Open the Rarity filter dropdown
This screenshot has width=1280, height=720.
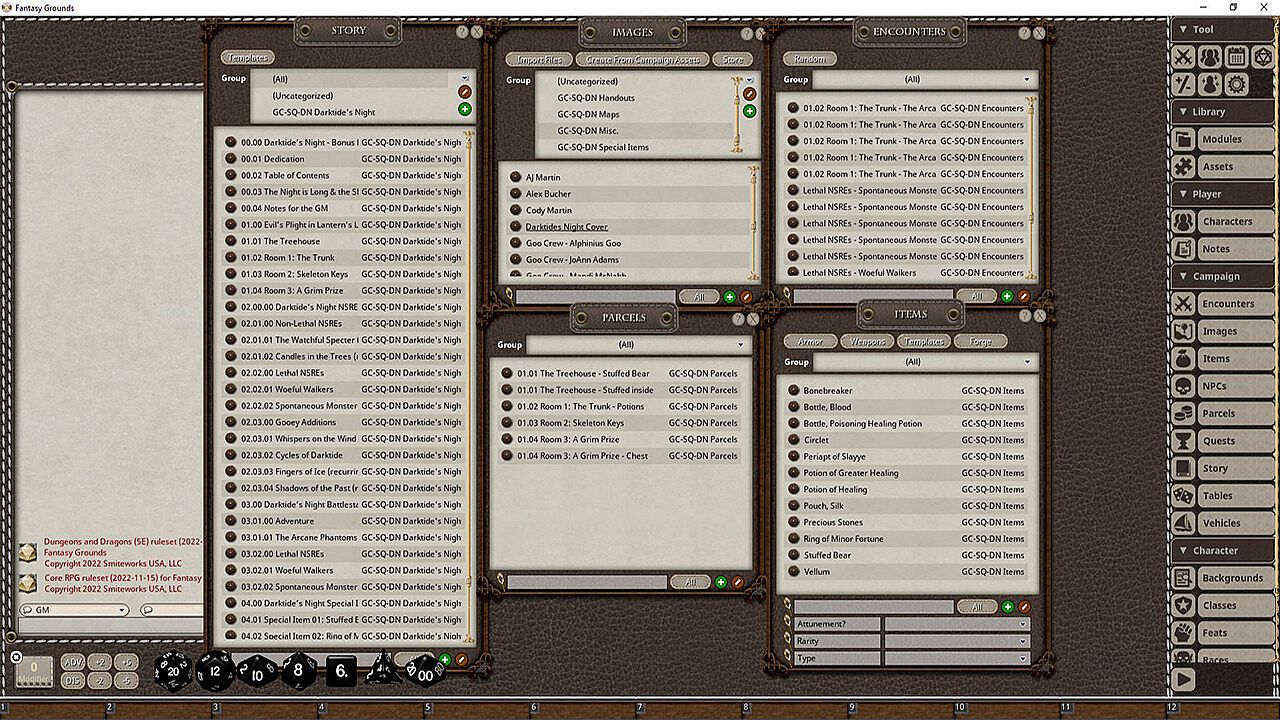956,641
